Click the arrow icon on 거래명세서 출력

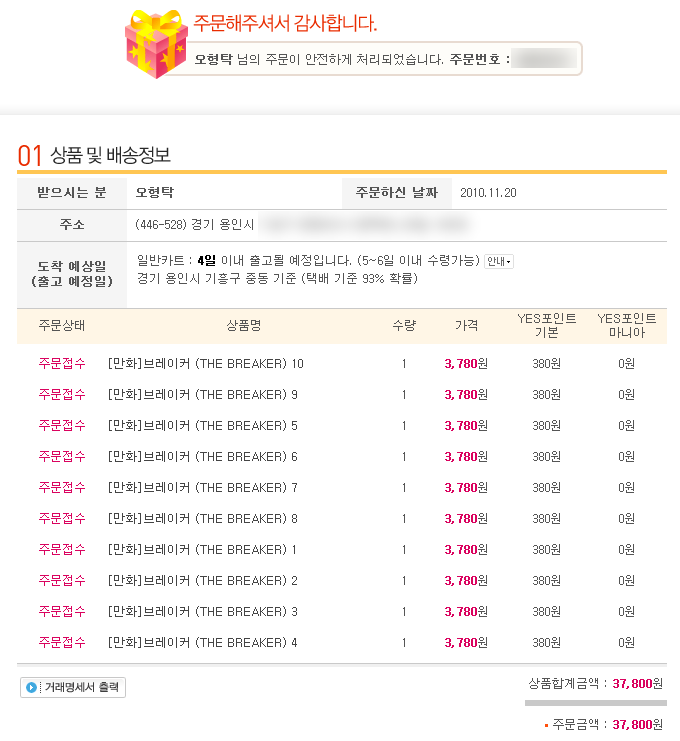[x=32, y=688]
